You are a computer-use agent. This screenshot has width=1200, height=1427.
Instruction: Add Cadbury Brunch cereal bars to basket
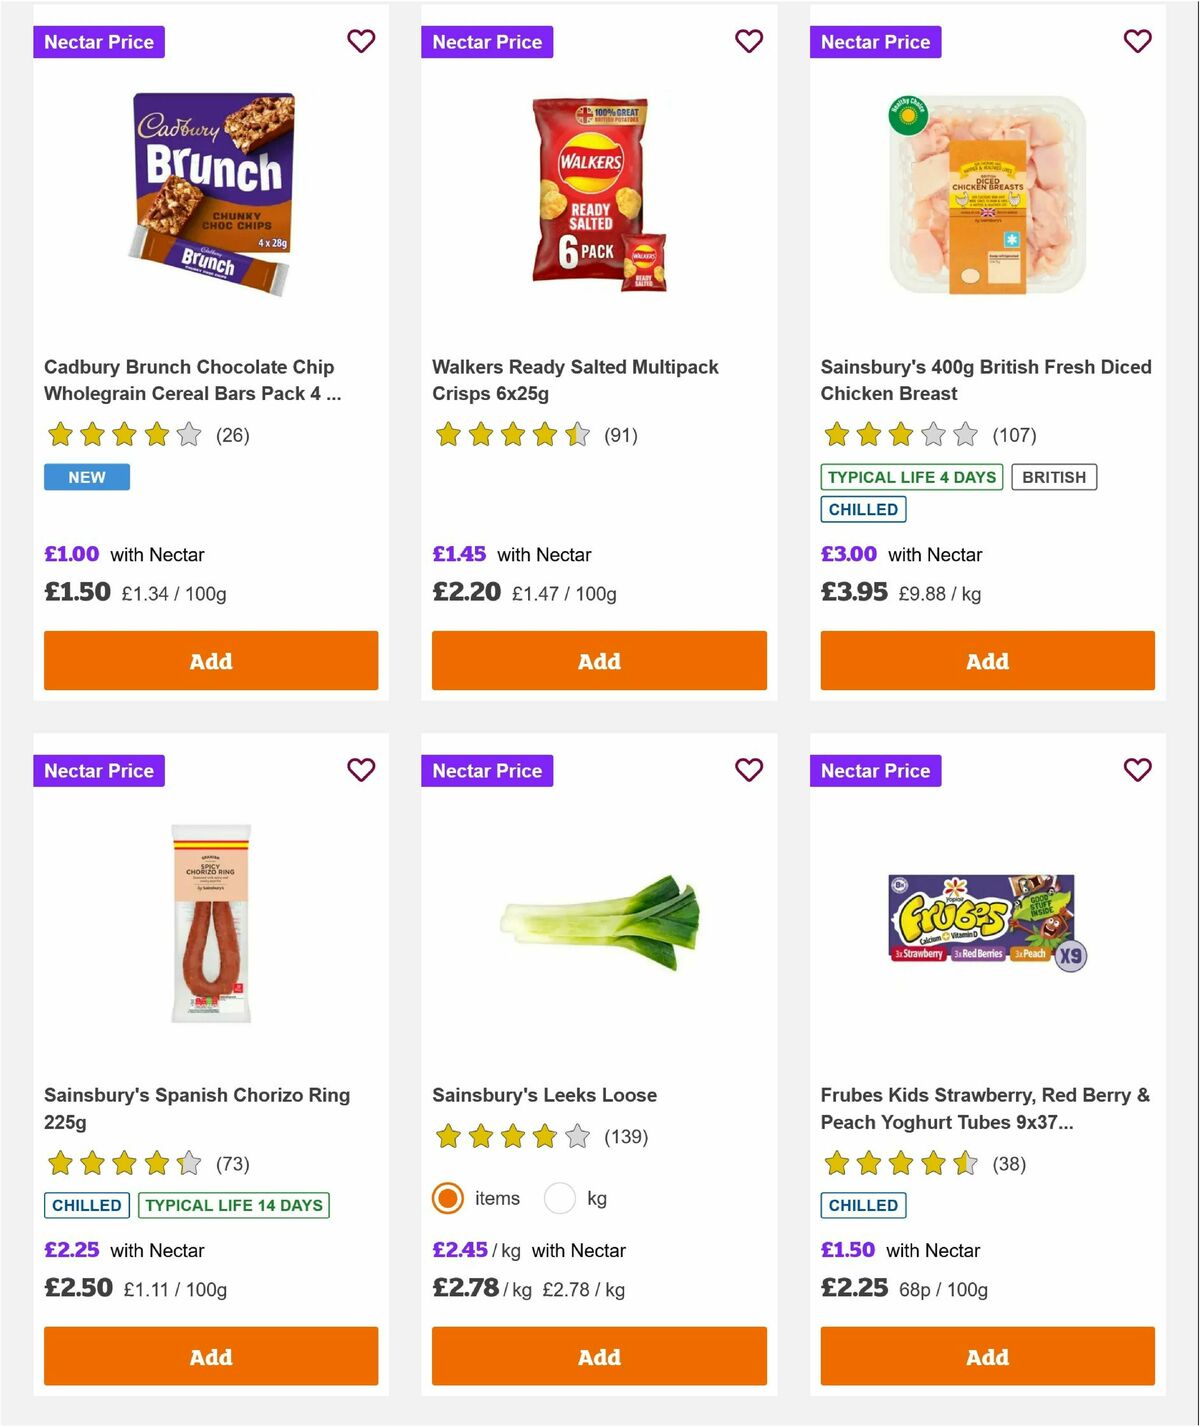[x=210, y=660]
